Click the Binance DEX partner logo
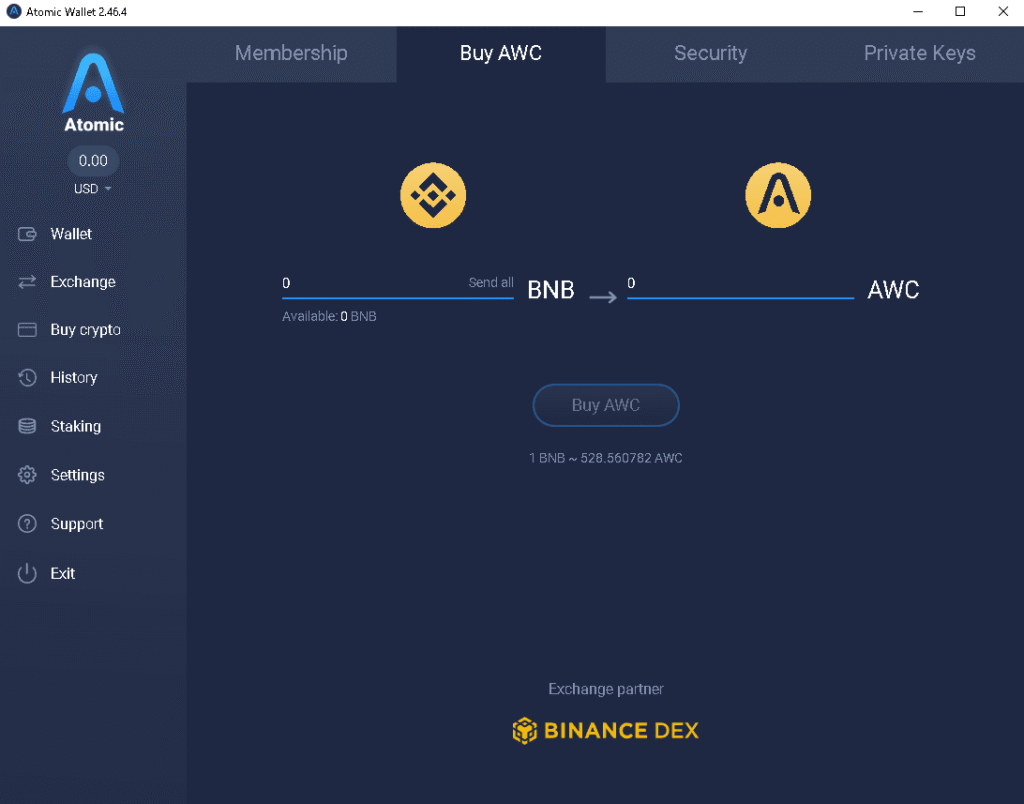Image resolution: width=1024 pixels, height=804 pixels. [x=606, y=731]
